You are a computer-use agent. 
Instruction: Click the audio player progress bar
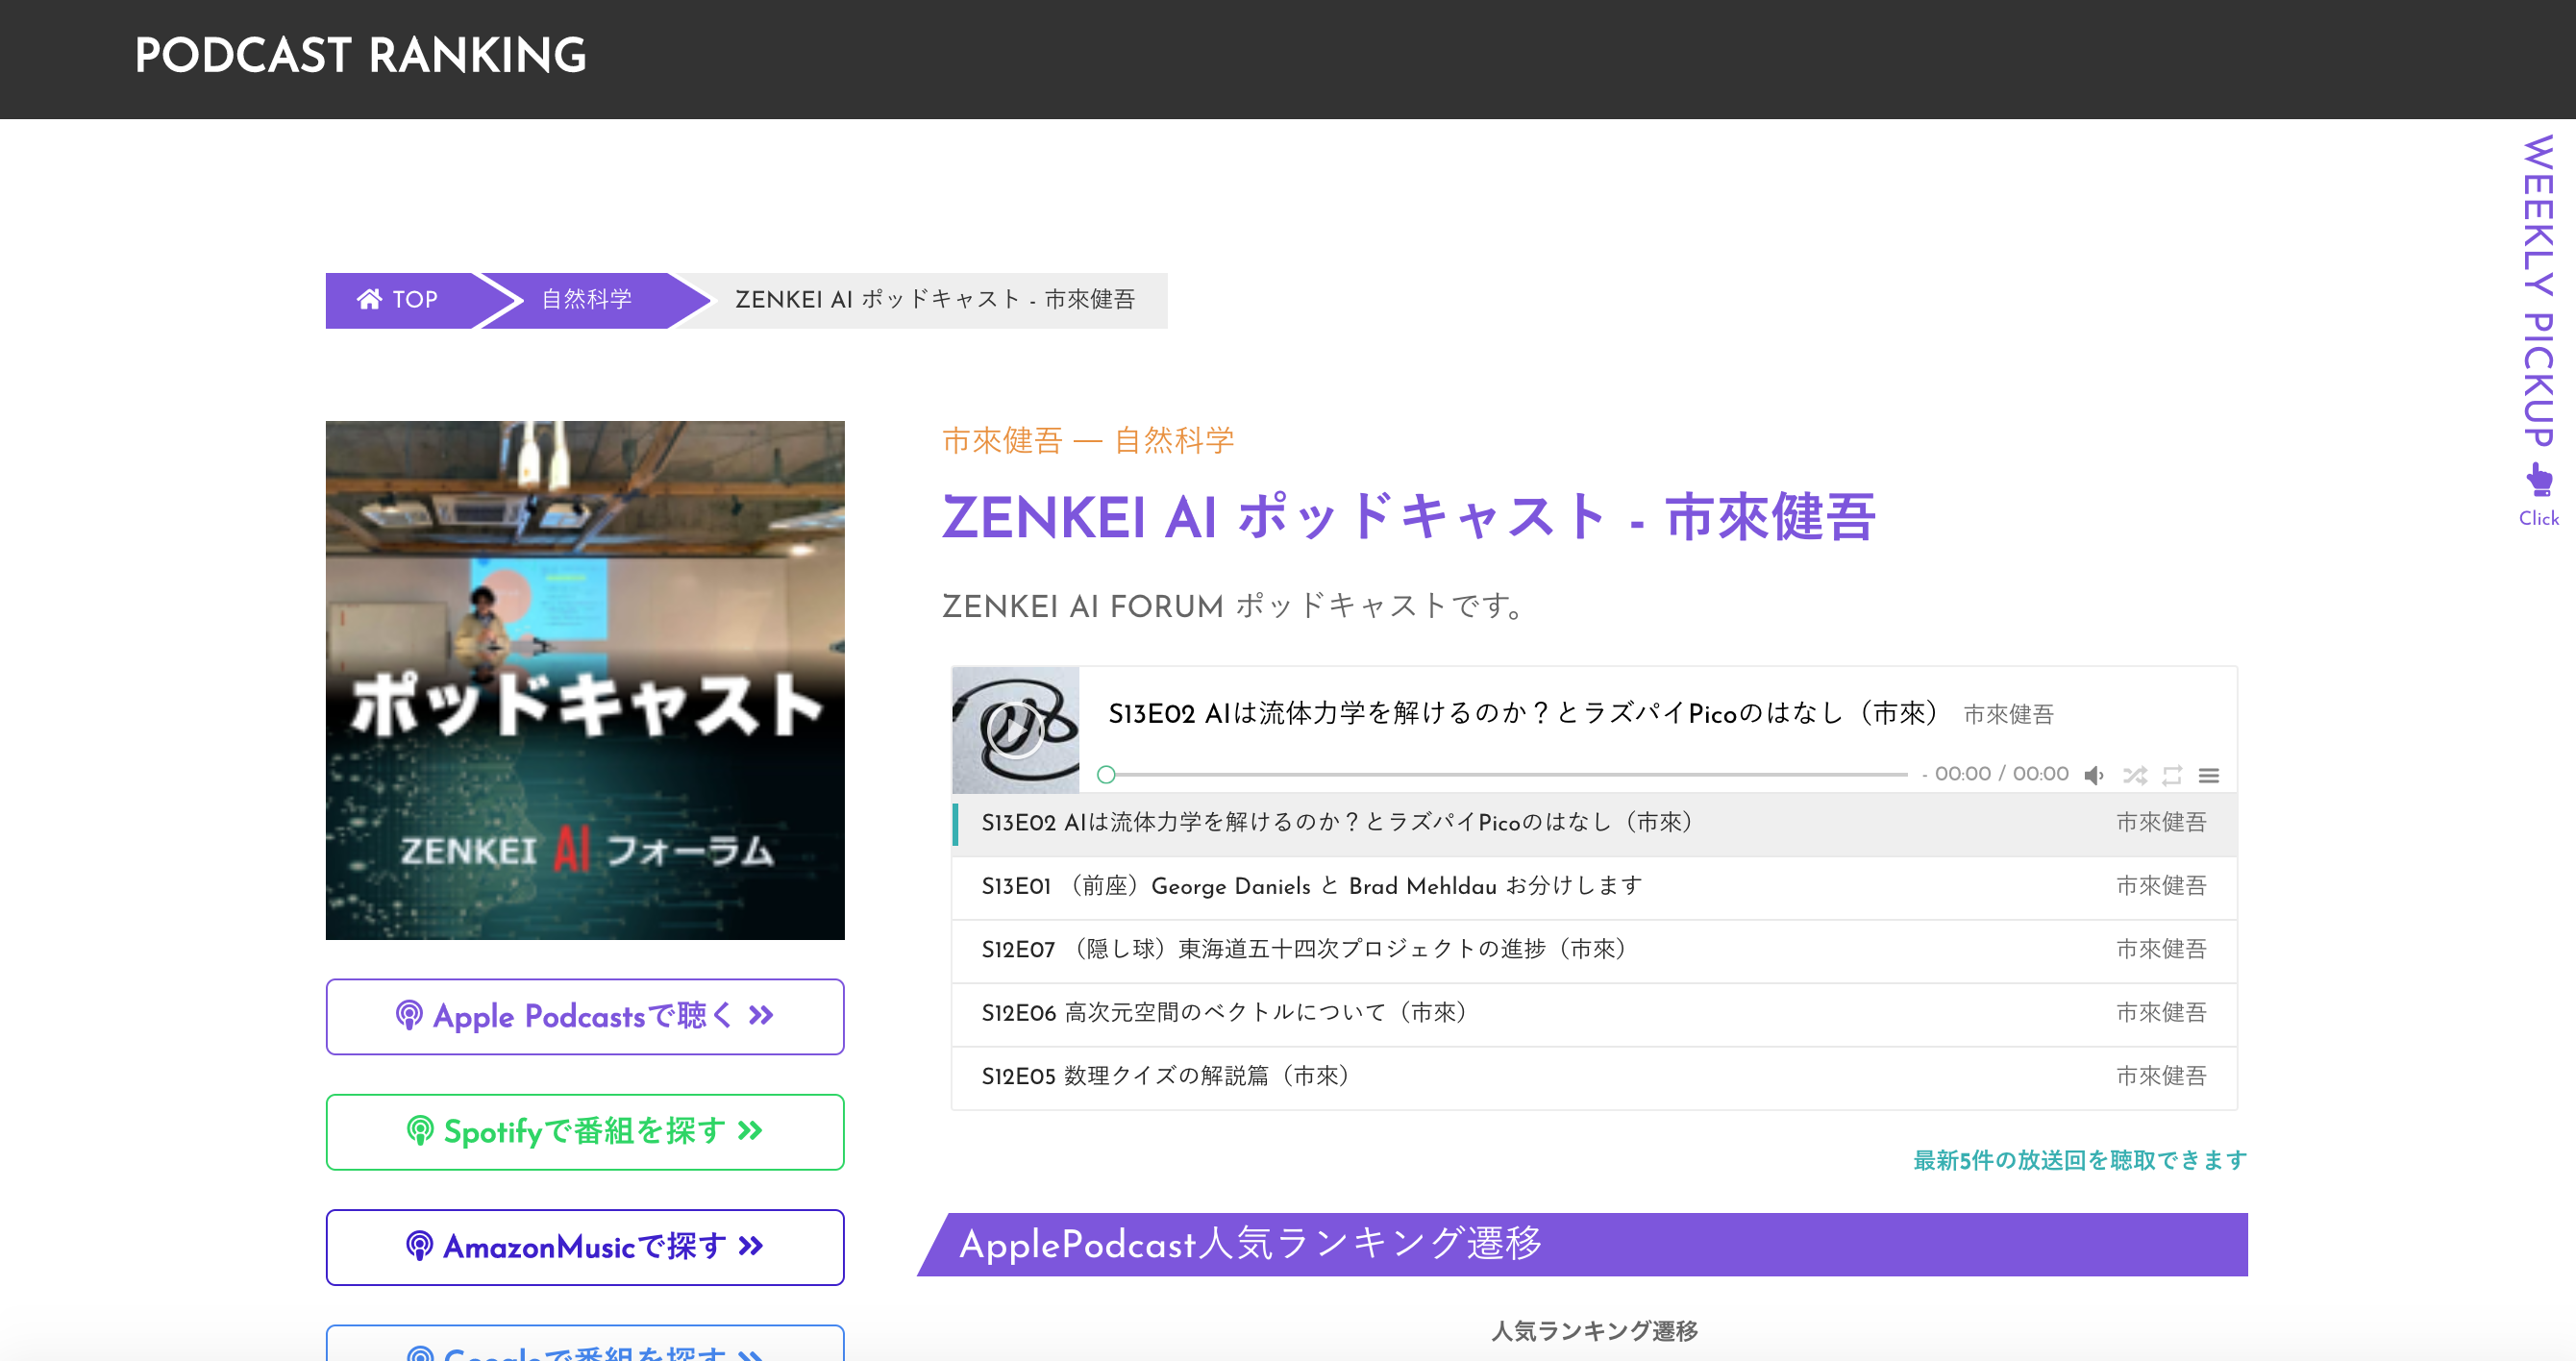pos(1506,774)
